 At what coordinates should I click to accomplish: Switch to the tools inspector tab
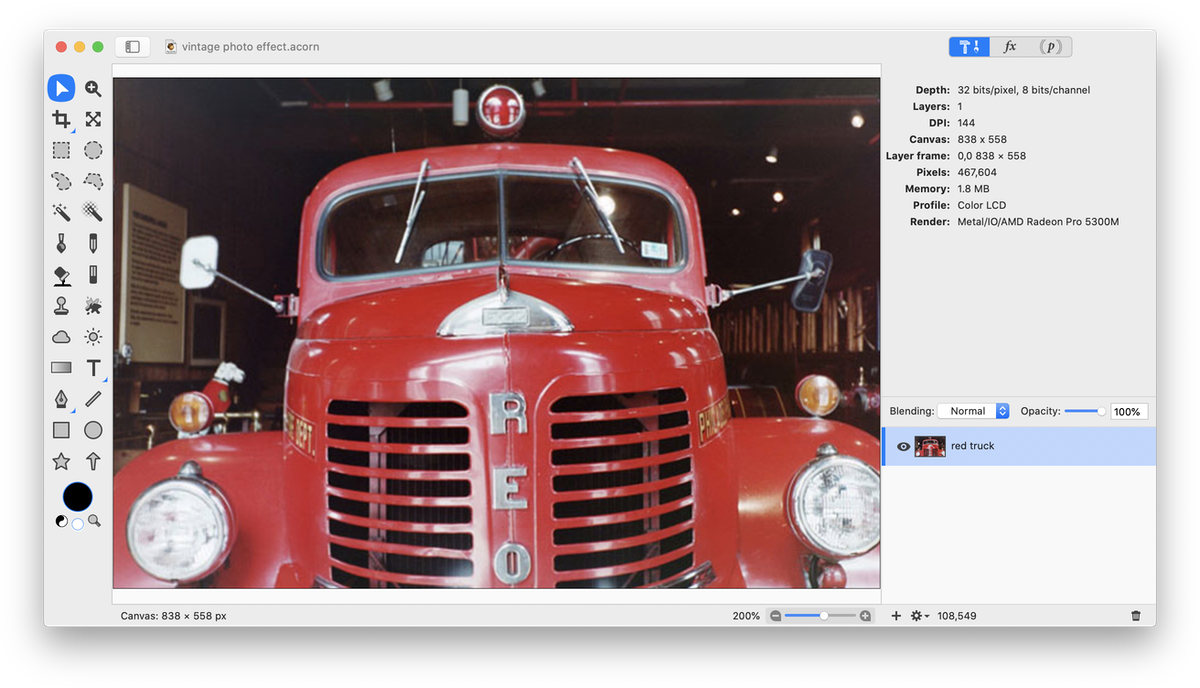[x=969, y=46]
